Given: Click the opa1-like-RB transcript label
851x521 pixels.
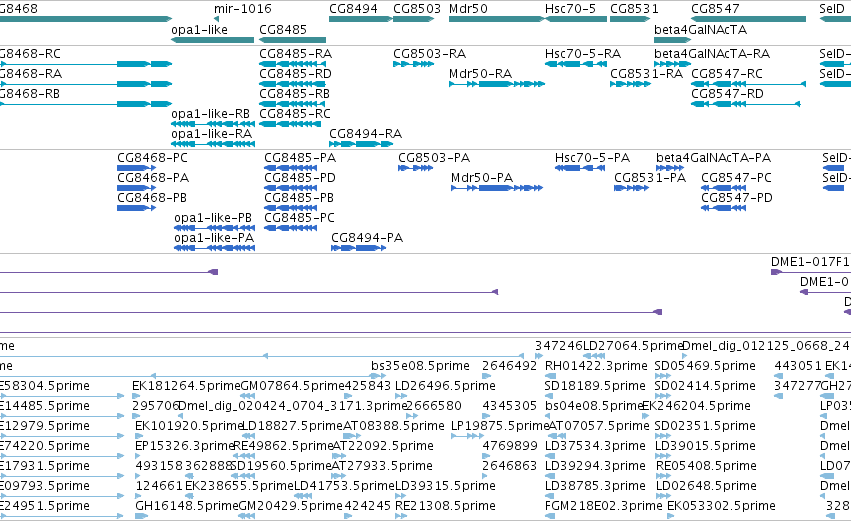Looking at the screenshot, I should tap(211, 114).
